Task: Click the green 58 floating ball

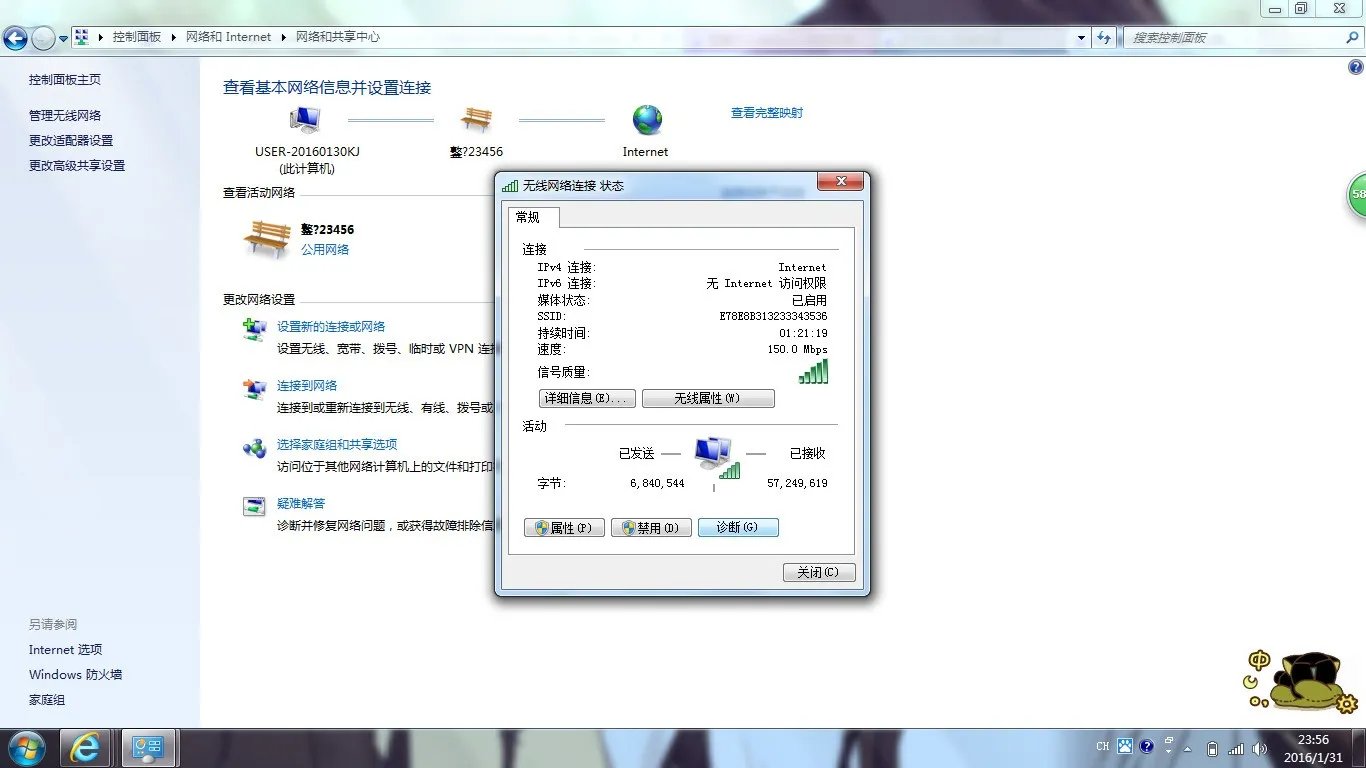Action: [x=1356, y=194]
